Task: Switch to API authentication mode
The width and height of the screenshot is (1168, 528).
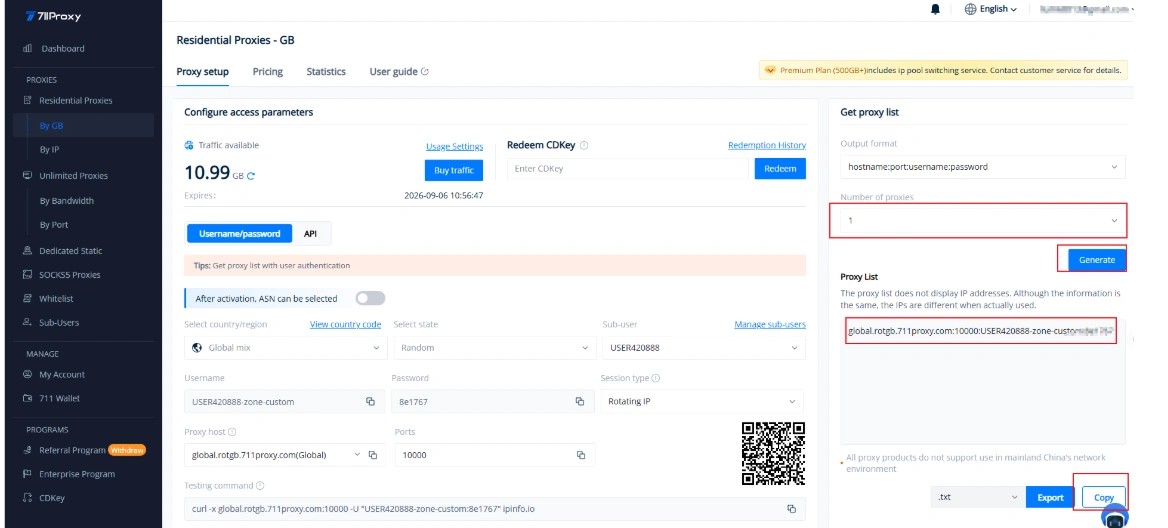Action: (311, 234)
